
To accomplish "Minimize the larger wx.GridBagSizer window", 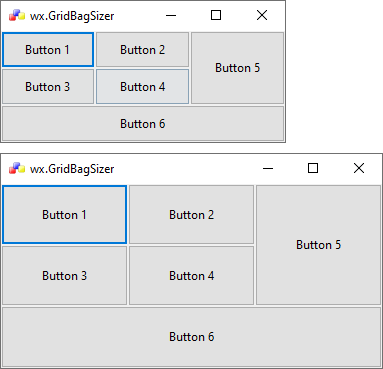I will 268,168.
